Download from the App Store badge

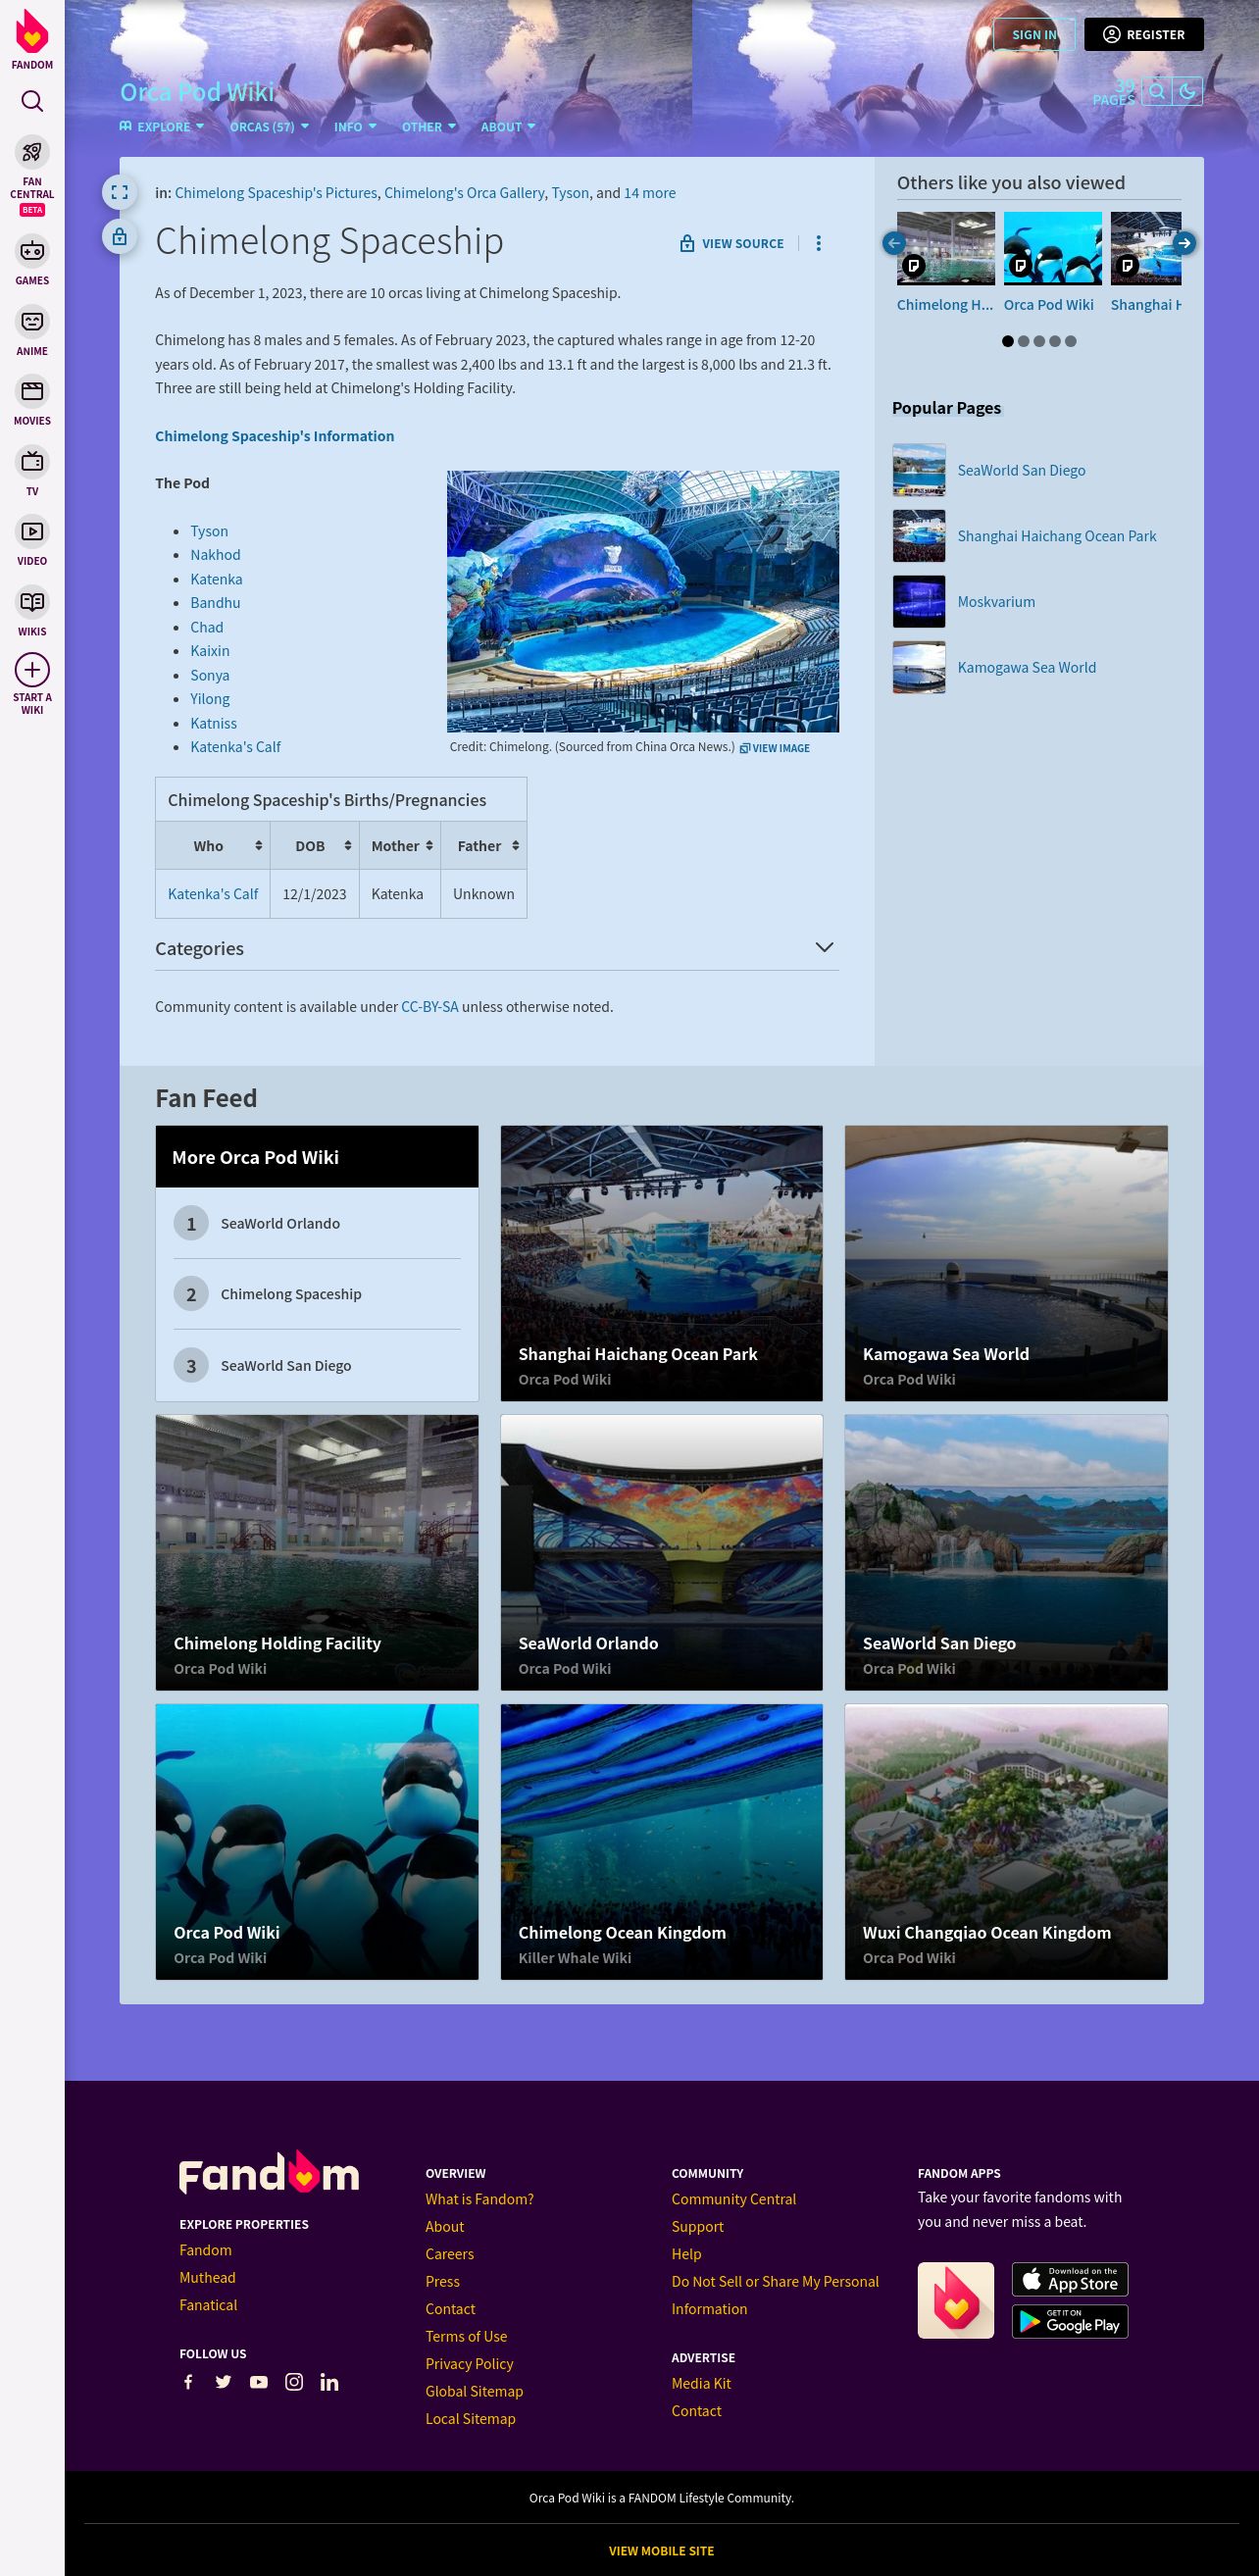[1070, 2279]
